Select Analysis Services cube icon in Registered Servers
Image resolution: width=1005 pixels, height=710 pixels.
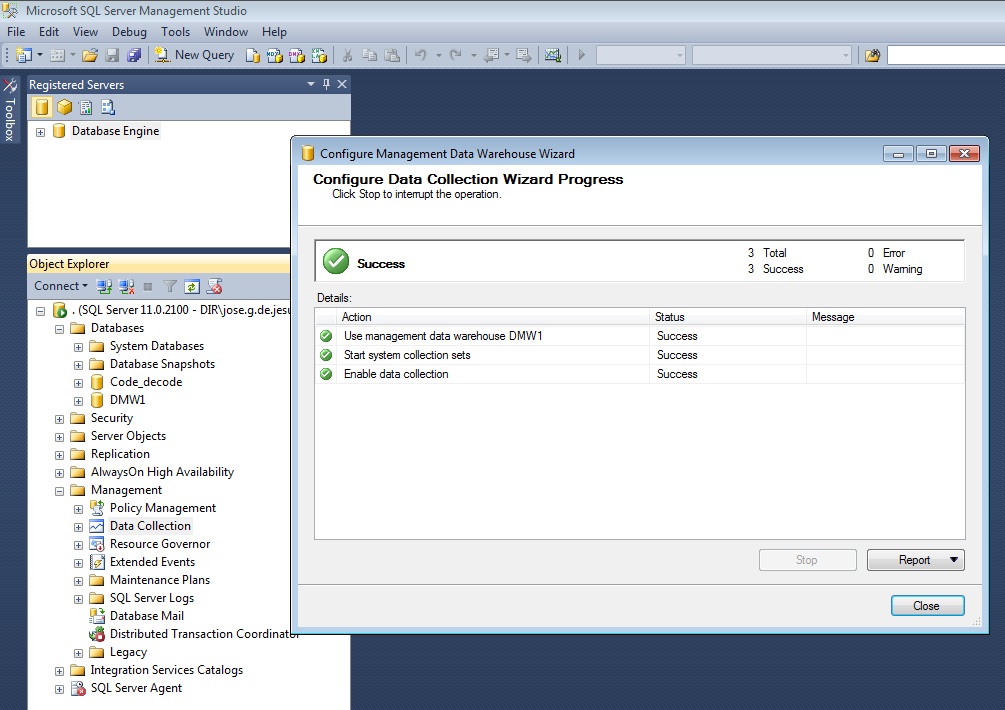point(64,107)
